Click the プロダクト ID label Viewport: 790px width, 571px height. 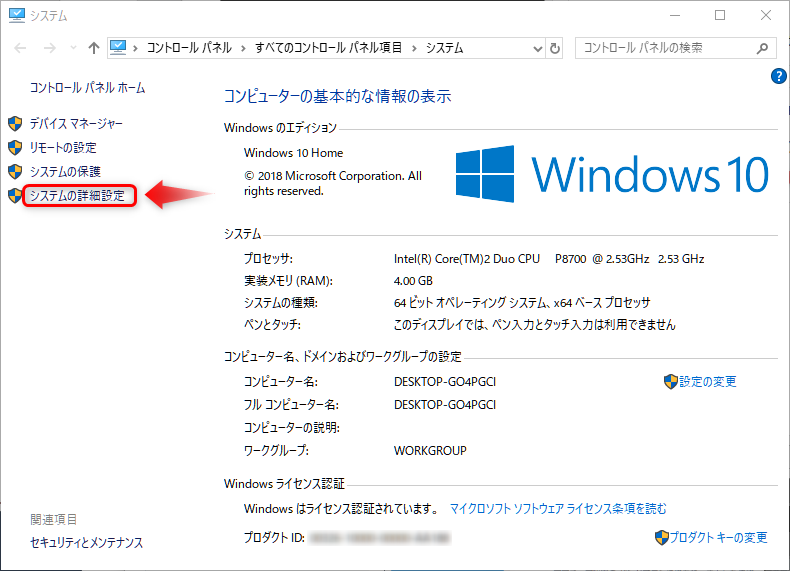(x=274, y=538)
